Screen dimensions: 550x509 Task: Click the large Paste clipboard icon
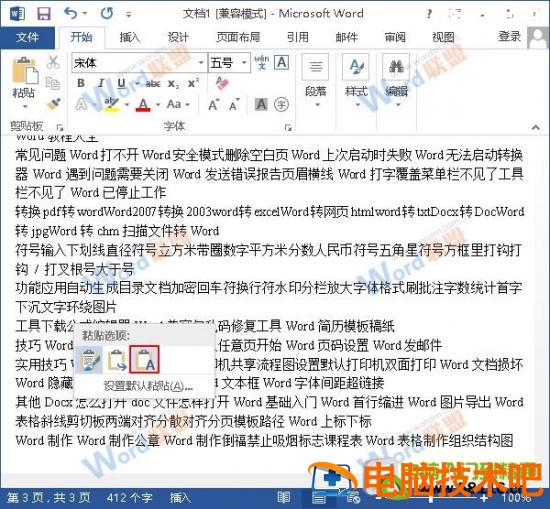(24, 71)
